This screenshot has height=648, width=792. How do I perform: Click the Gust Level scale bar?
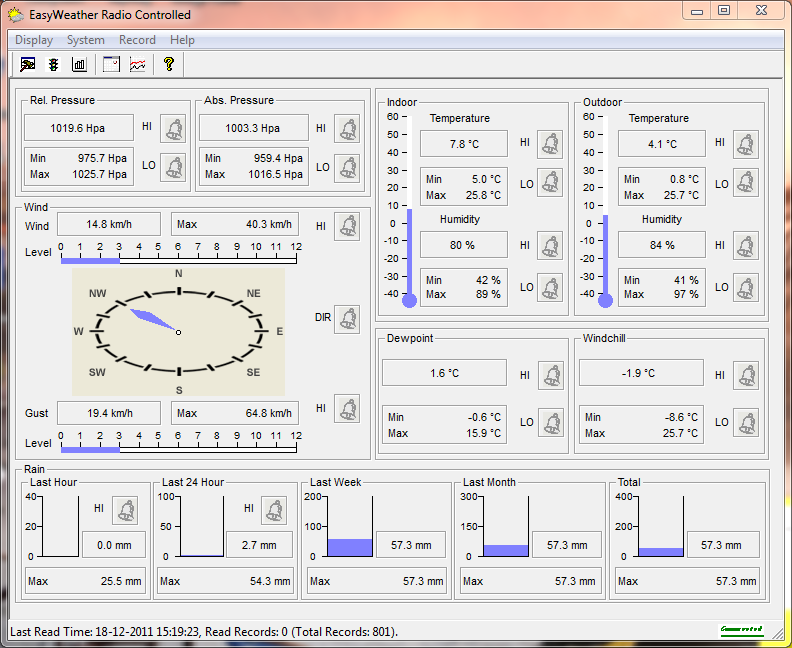point(178,450)
